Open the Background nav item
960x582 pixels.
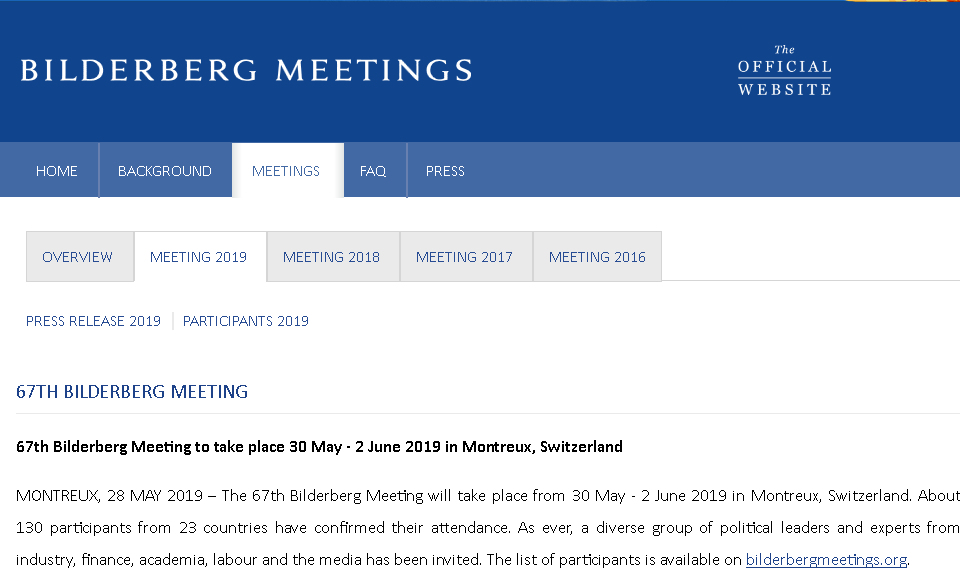165,171
